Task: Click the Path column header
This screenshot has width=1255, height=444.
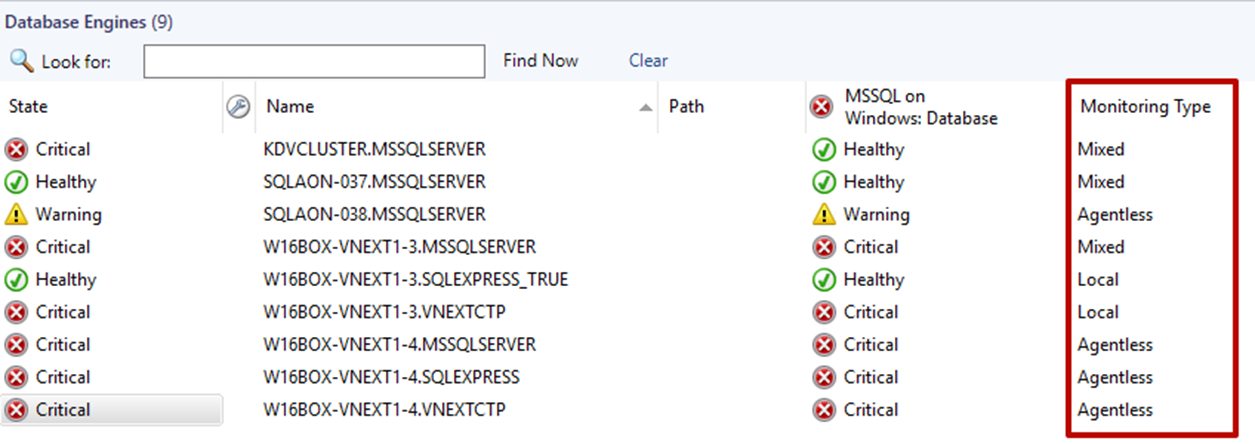Action: click(x=686, y=106)
